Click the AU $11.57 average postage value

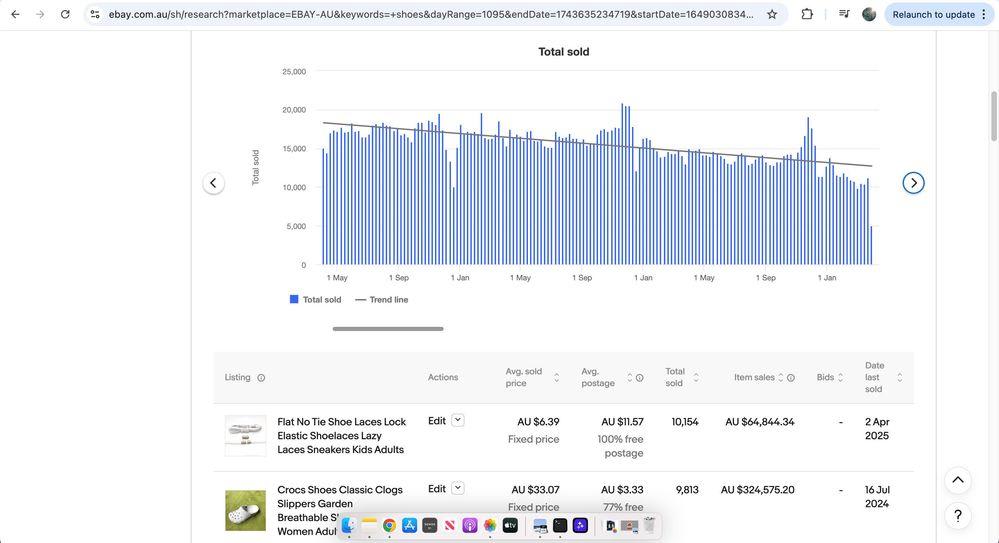tap(622, 422)
